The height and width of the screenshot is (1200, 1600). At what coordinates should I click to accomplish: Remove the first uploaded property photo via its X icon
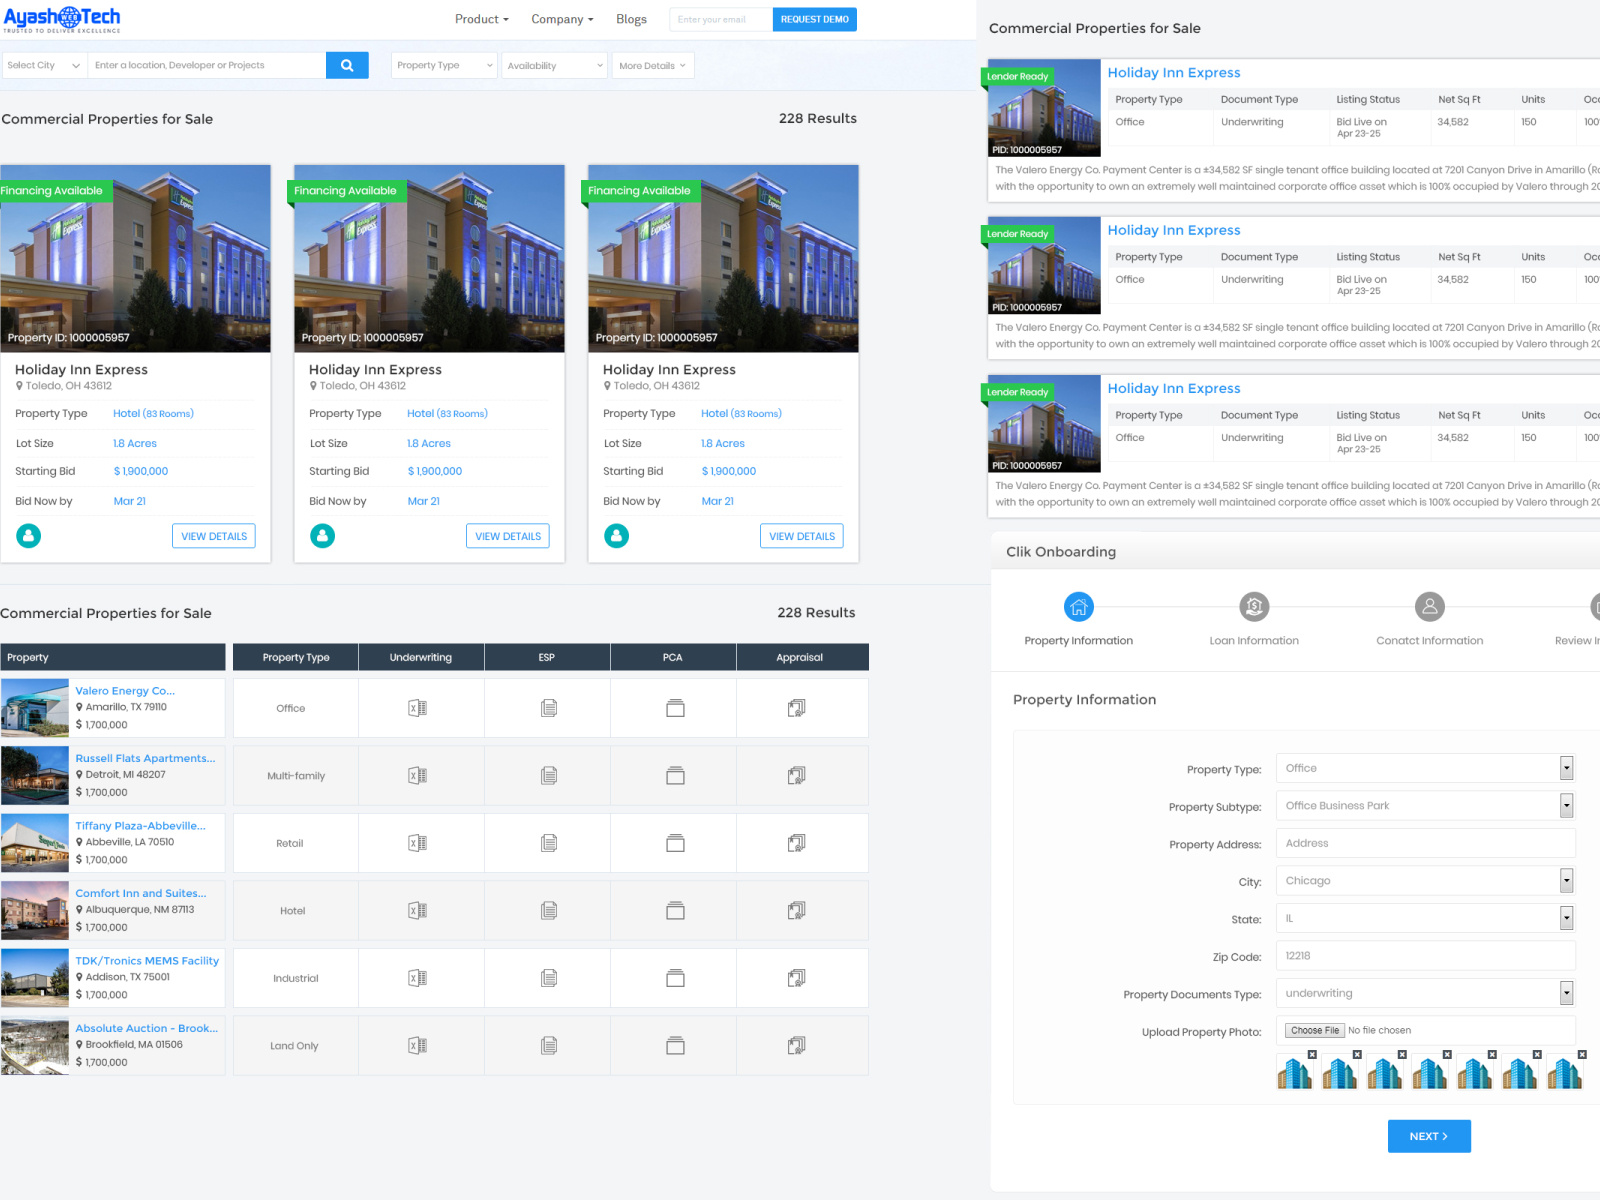1311,1053
